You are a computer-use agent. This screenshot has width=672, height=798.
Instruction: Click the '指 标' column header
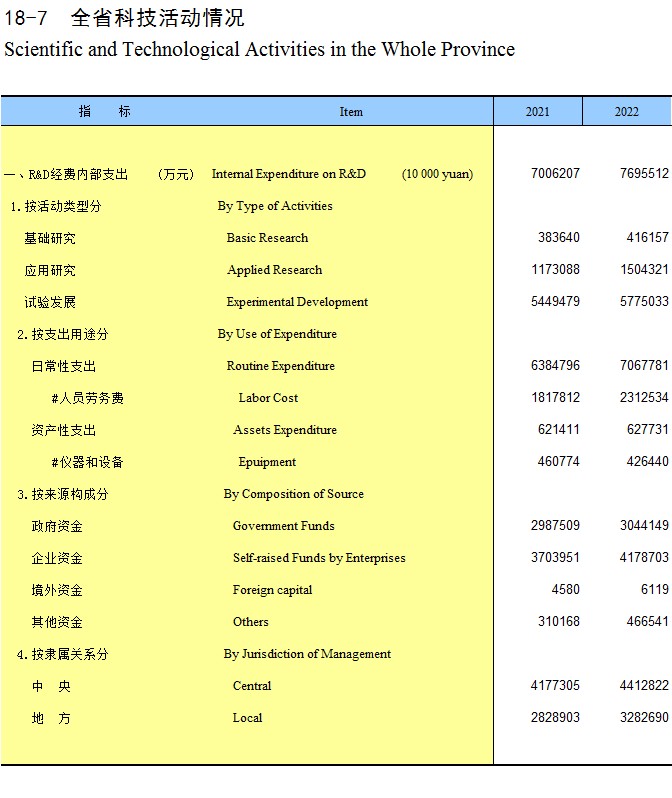pos(105,111)
